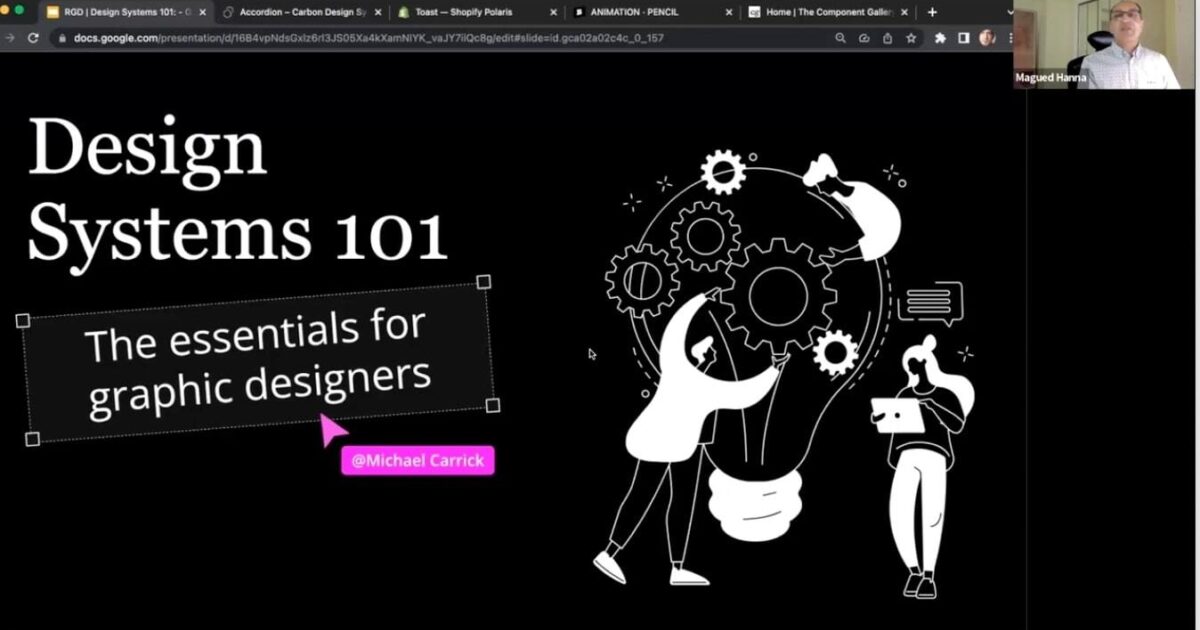Close the Component Gallery tab

[x=905, y=12]
